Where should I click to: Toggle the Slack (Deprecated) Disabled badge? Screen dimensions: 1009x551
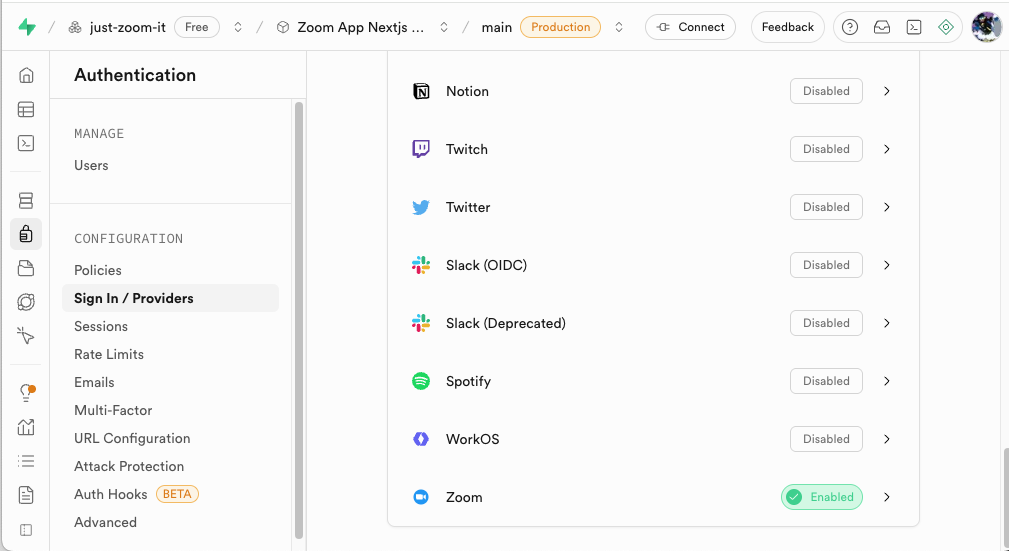(826, 322)
